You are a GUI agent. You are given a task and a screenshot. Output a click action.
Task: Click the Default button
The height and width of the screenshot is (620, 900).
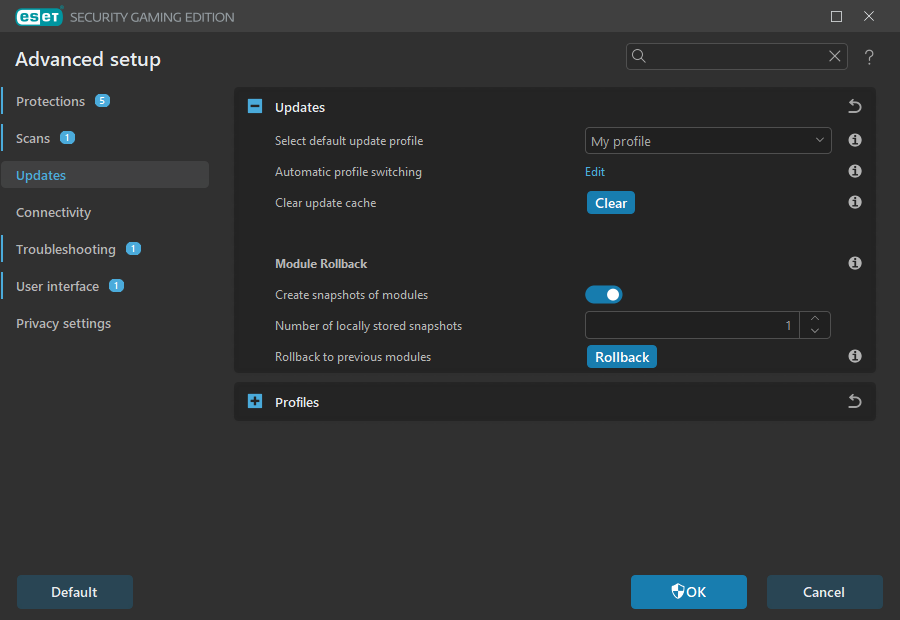point(75,592)
